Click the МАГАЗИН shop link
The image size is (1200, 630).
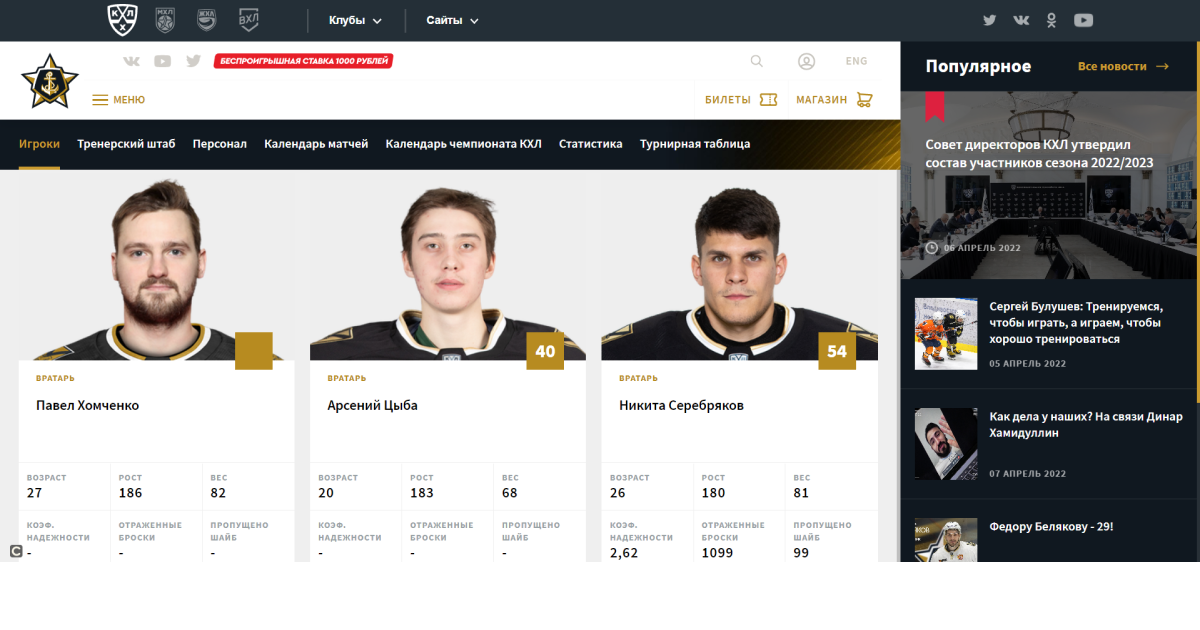[821, 100]
